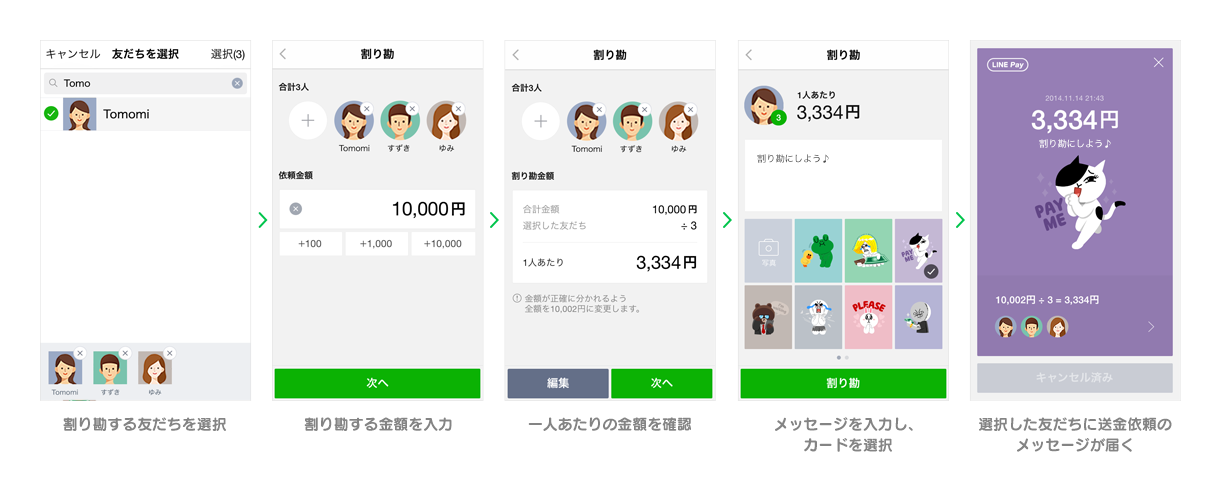
Task: Open the camera 写真 card tile
Action: coord(768,250)
